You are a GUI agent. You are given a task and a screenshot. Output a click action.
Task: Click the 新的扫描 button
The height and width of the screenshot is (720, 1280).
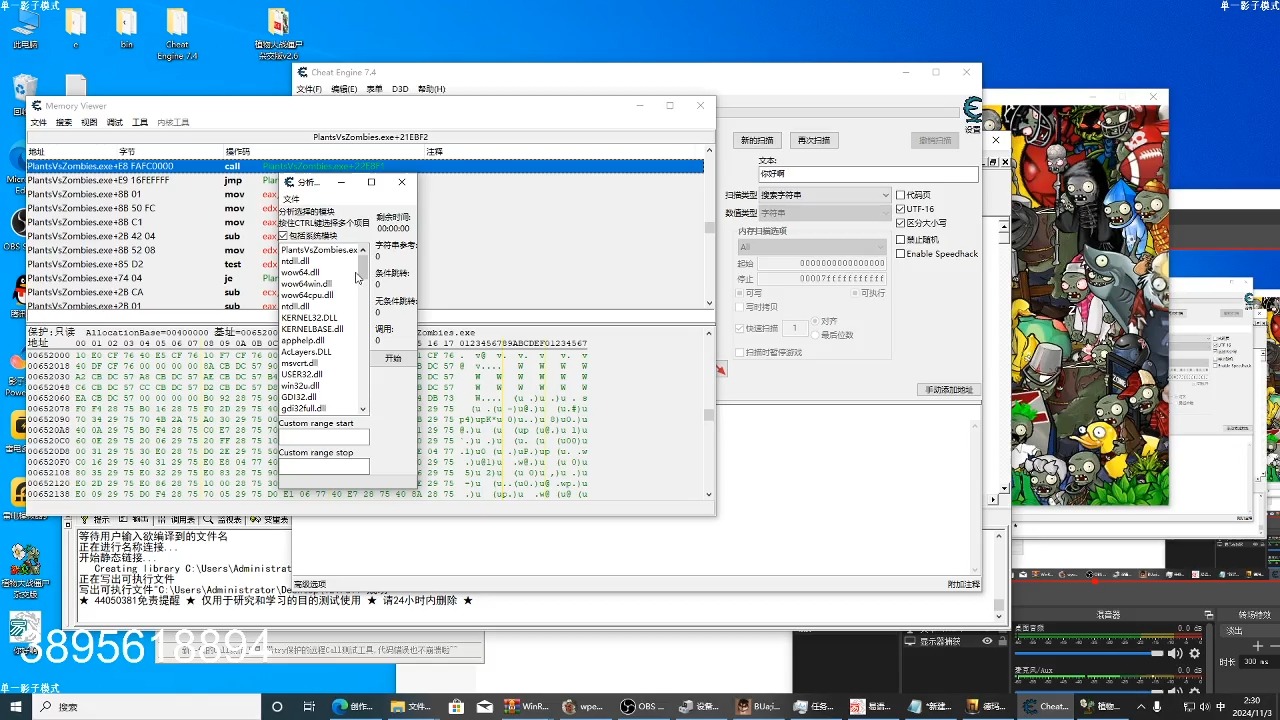tap(757, 140)
